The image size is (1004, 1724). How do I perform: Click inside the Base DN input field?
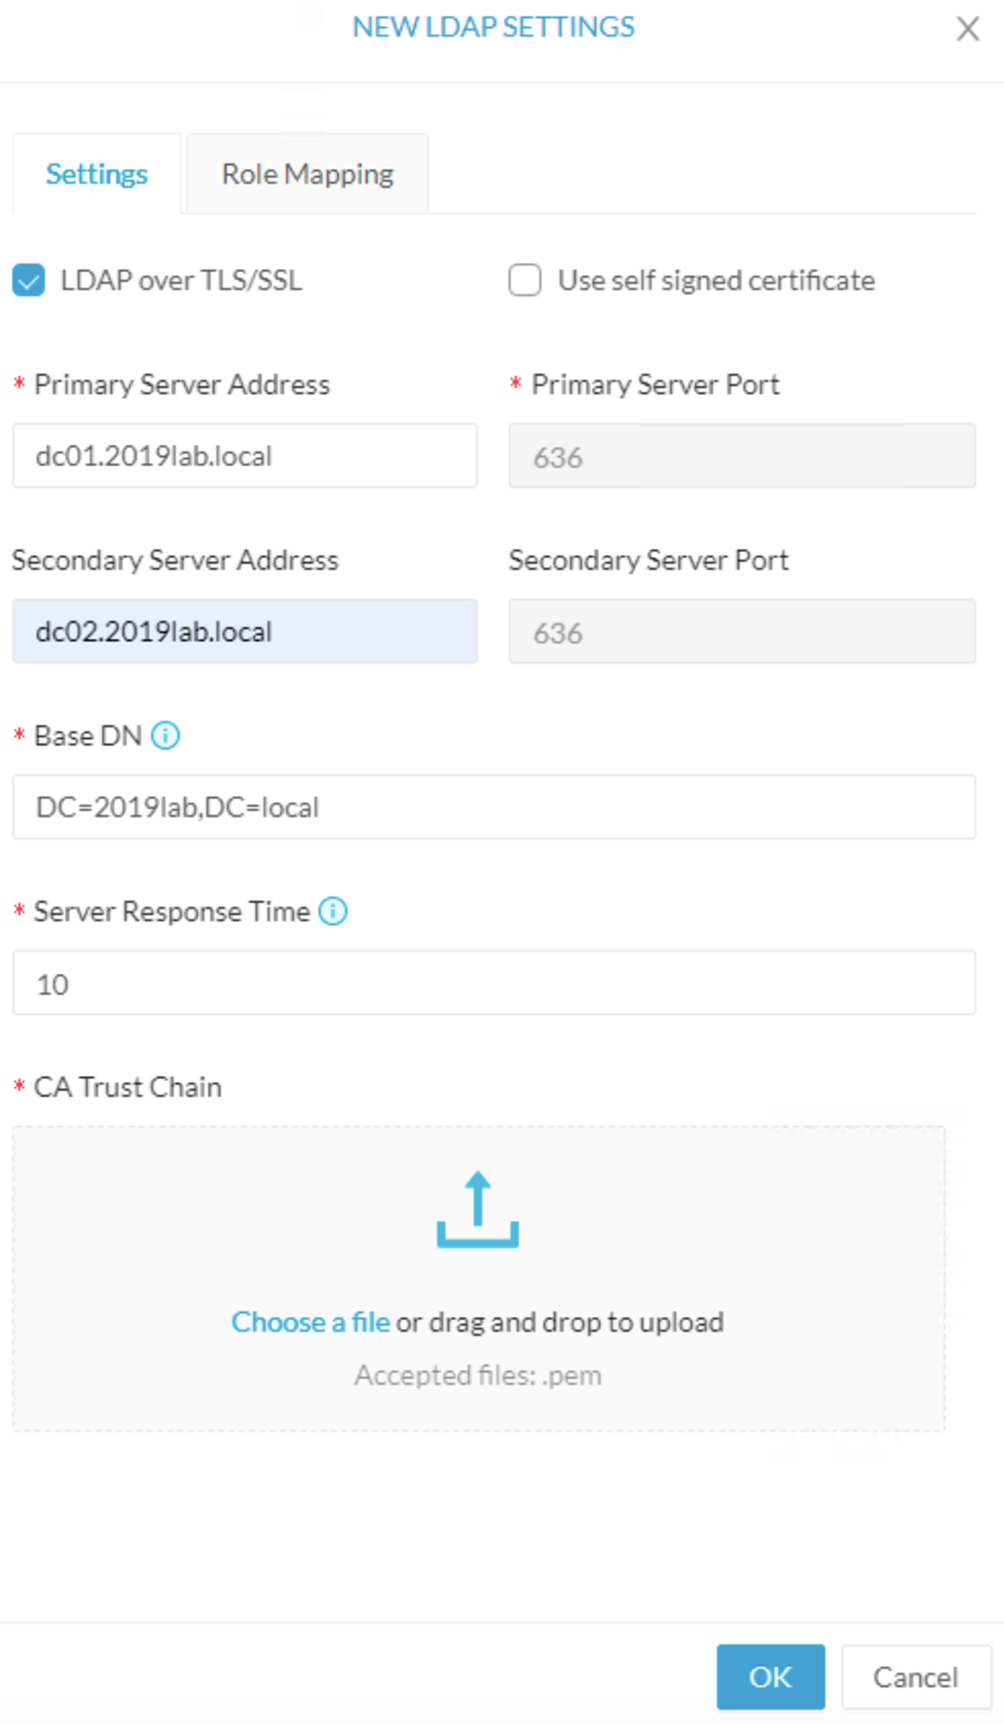[494, 807]
